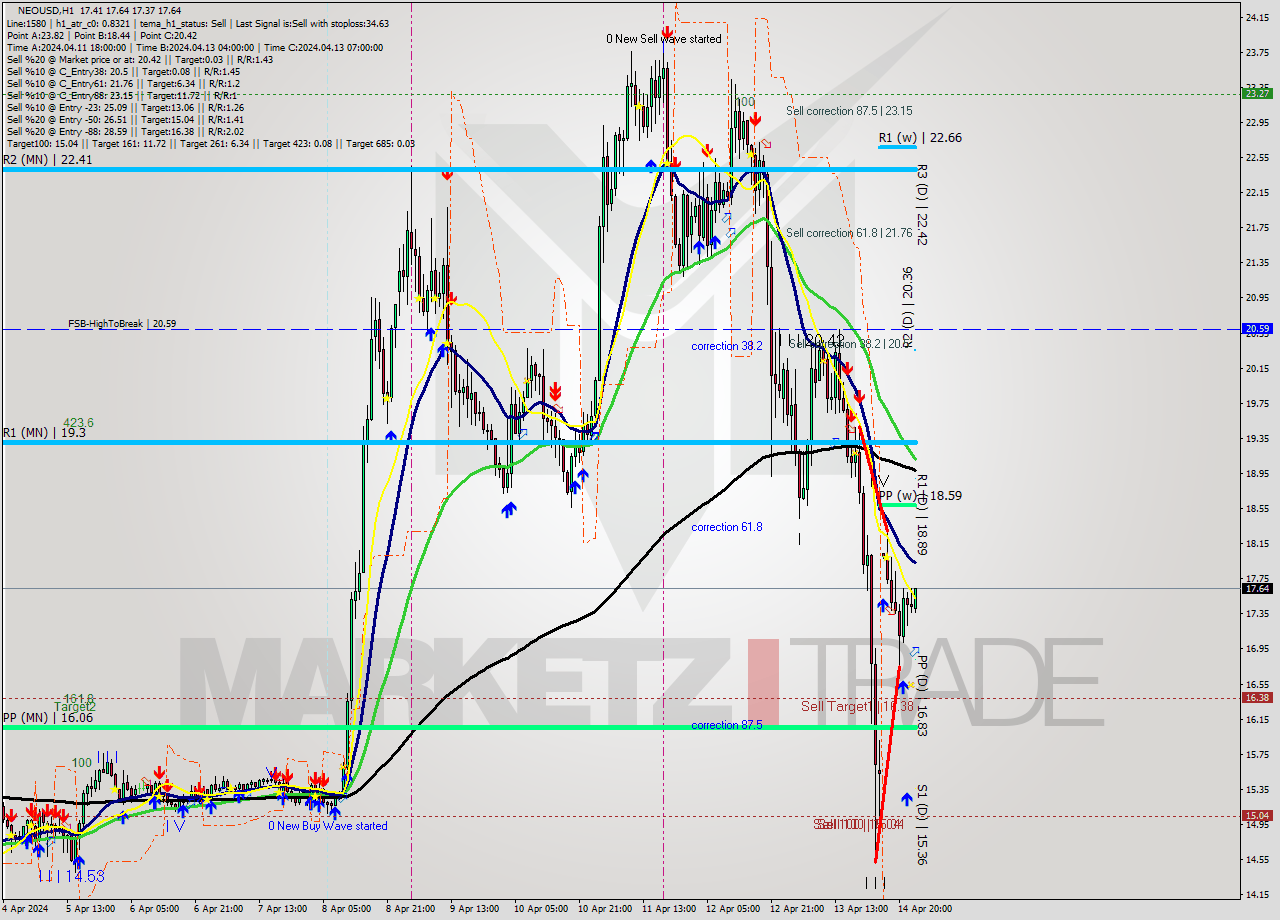Click '0 New Buy Wave started' text

[328, 826]
